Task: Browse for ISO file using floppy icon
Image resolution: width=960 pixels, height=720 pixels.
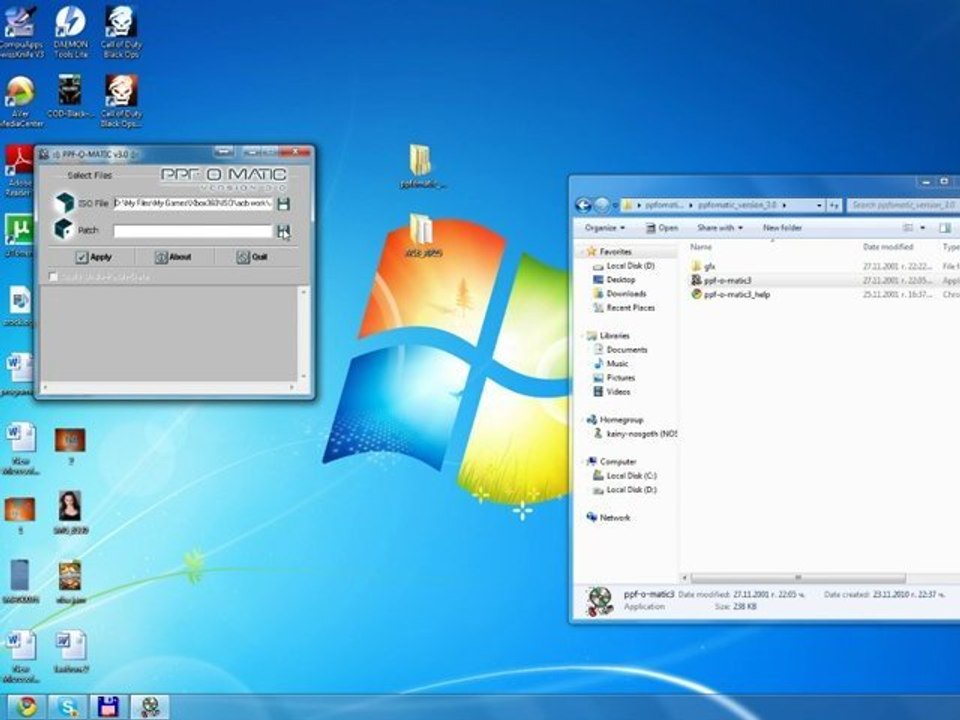Action: (x=283, y=204)
